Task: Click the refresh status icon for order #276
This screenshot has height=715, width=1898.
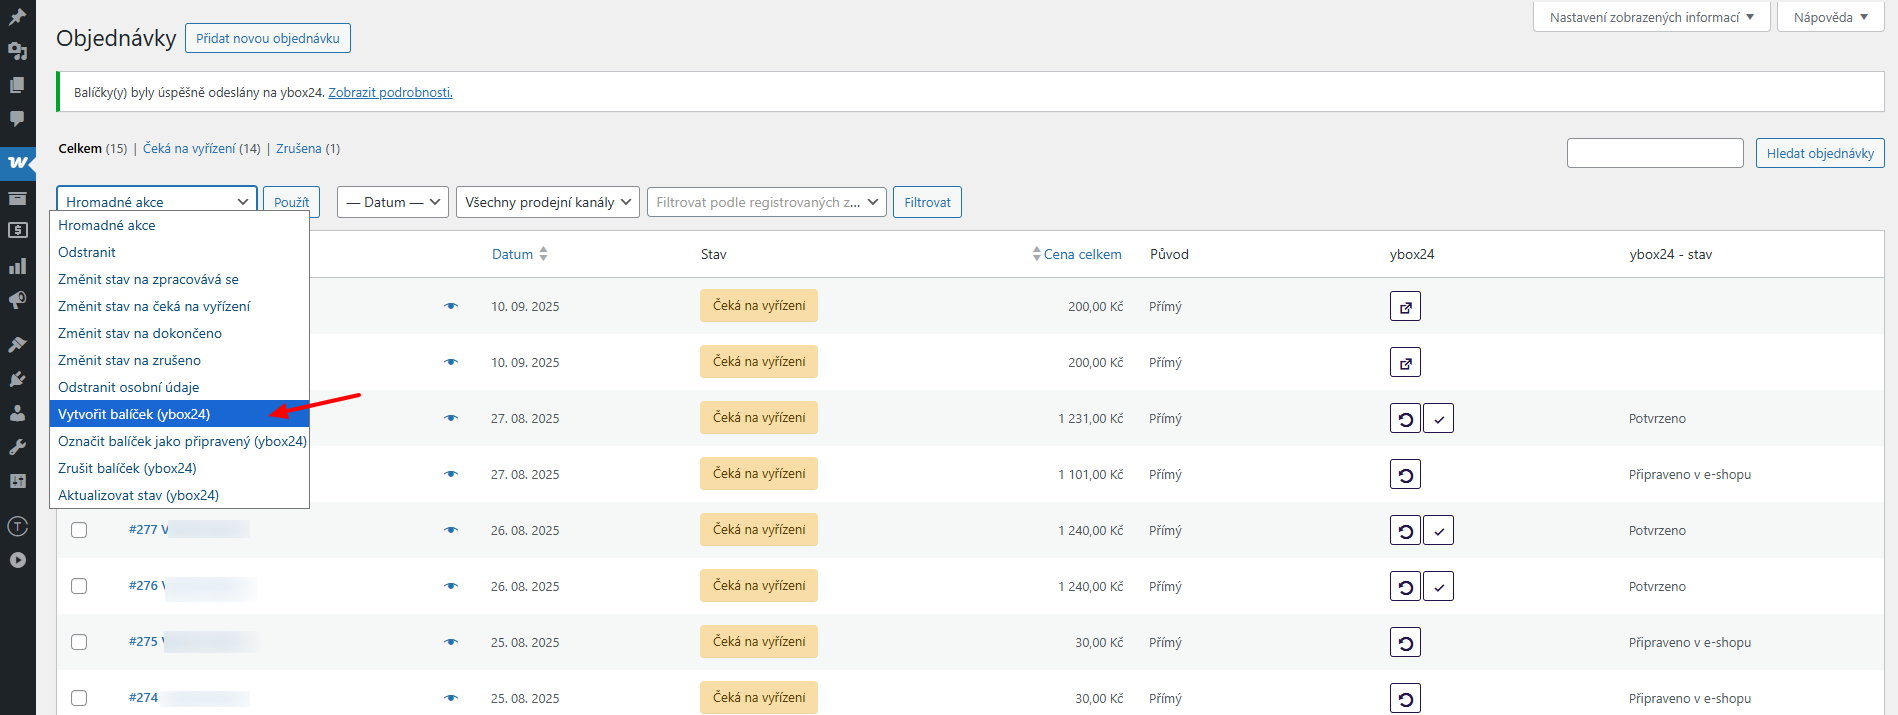Action: click(x=1405, y=587)
